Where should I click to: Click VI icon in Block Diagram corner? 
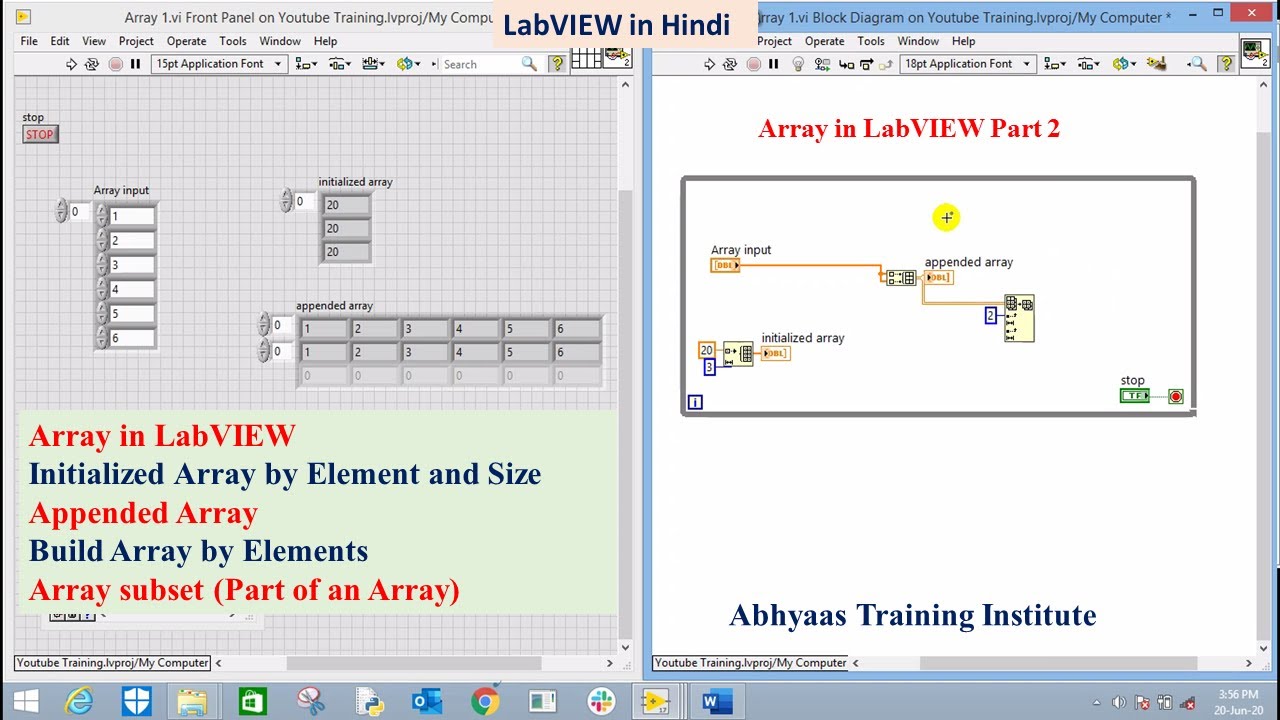point(1255,53)
